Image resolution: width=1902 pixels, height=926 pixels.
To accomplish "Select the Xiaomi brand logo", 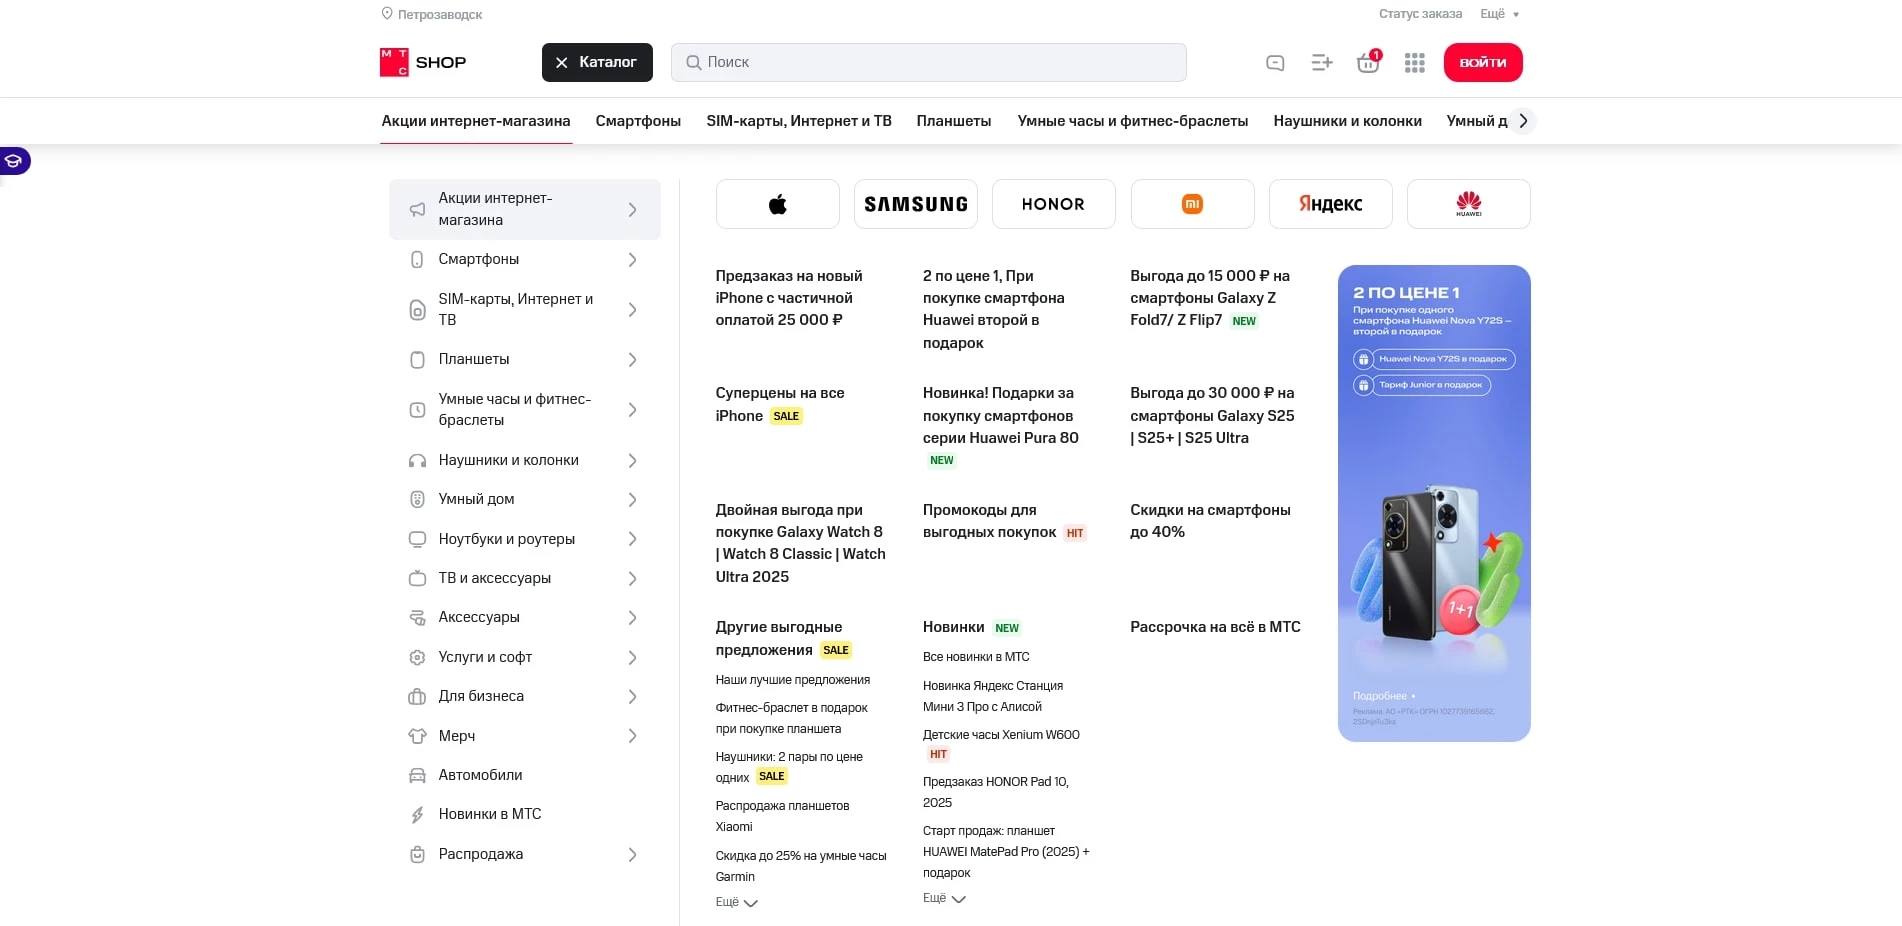I will point(1192,204).
